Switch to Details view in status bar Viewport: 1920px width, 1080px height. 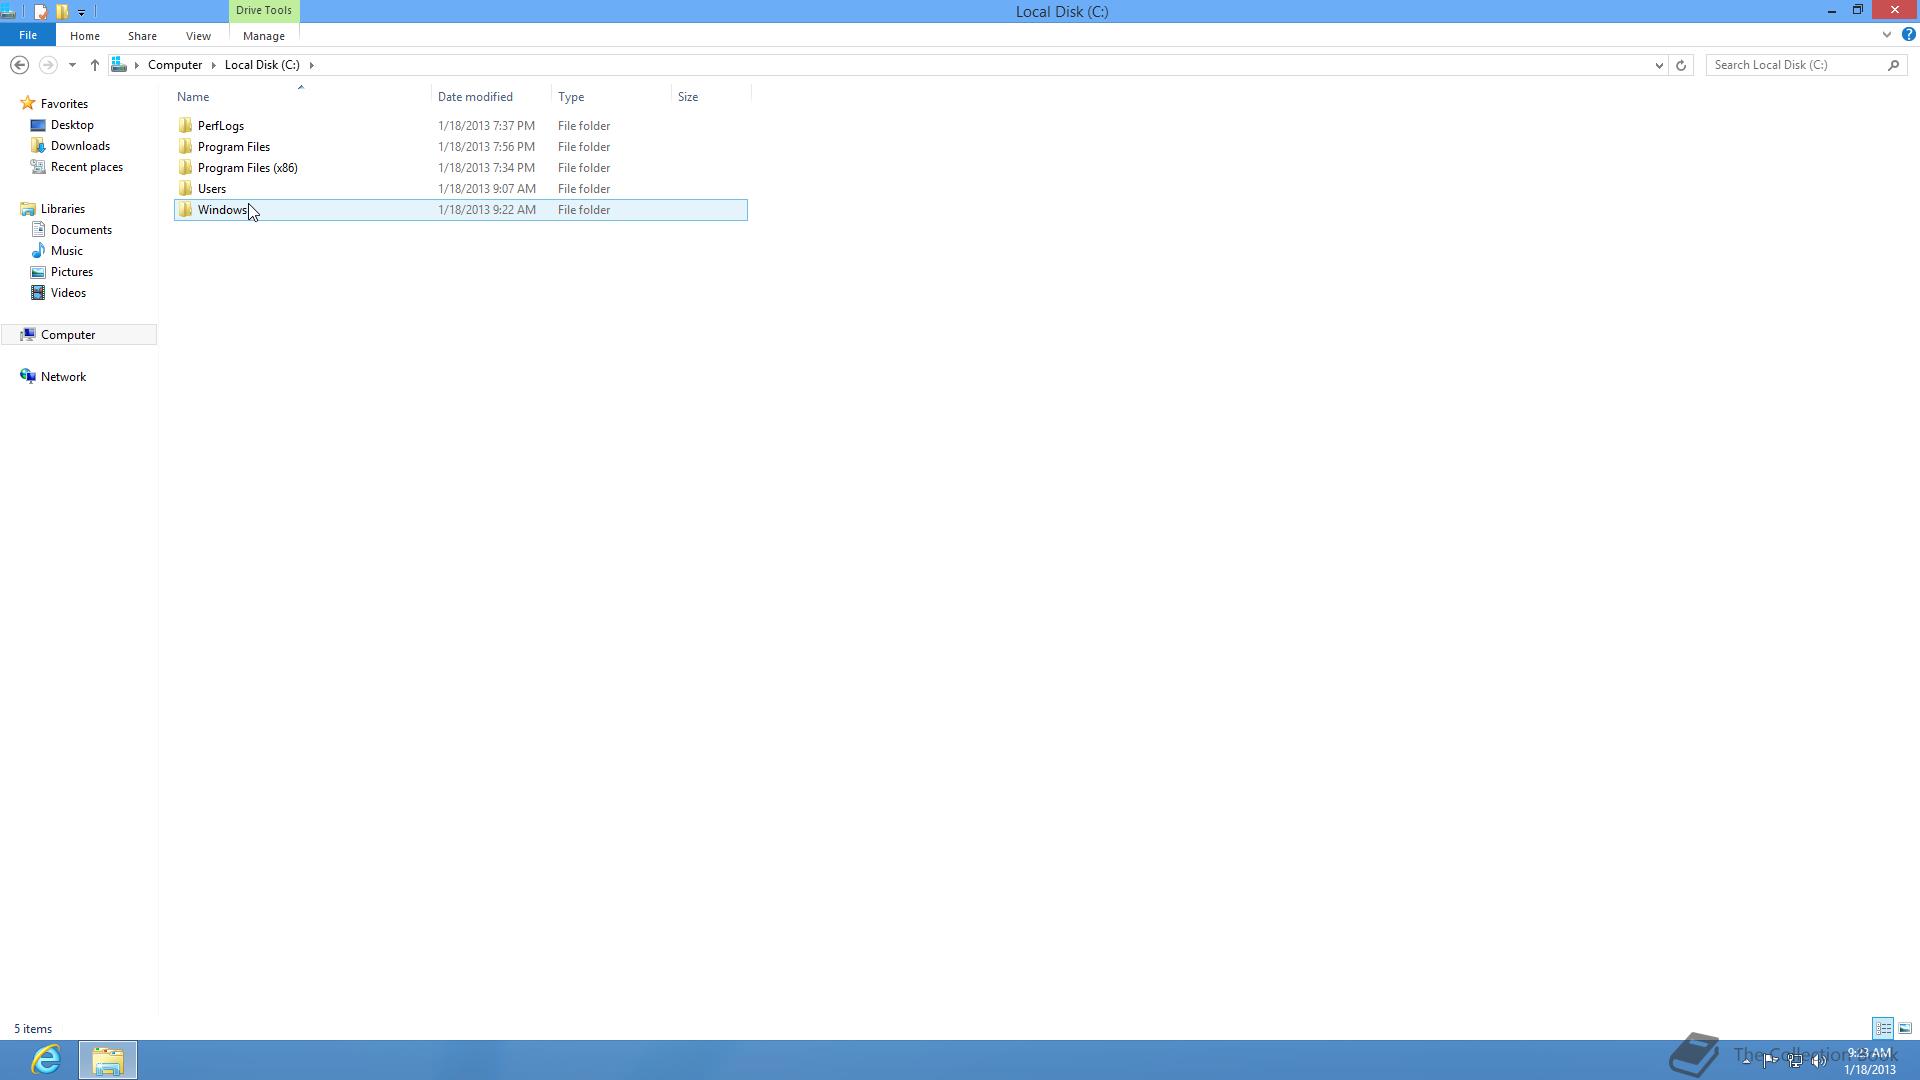tap(1883, 1028)
